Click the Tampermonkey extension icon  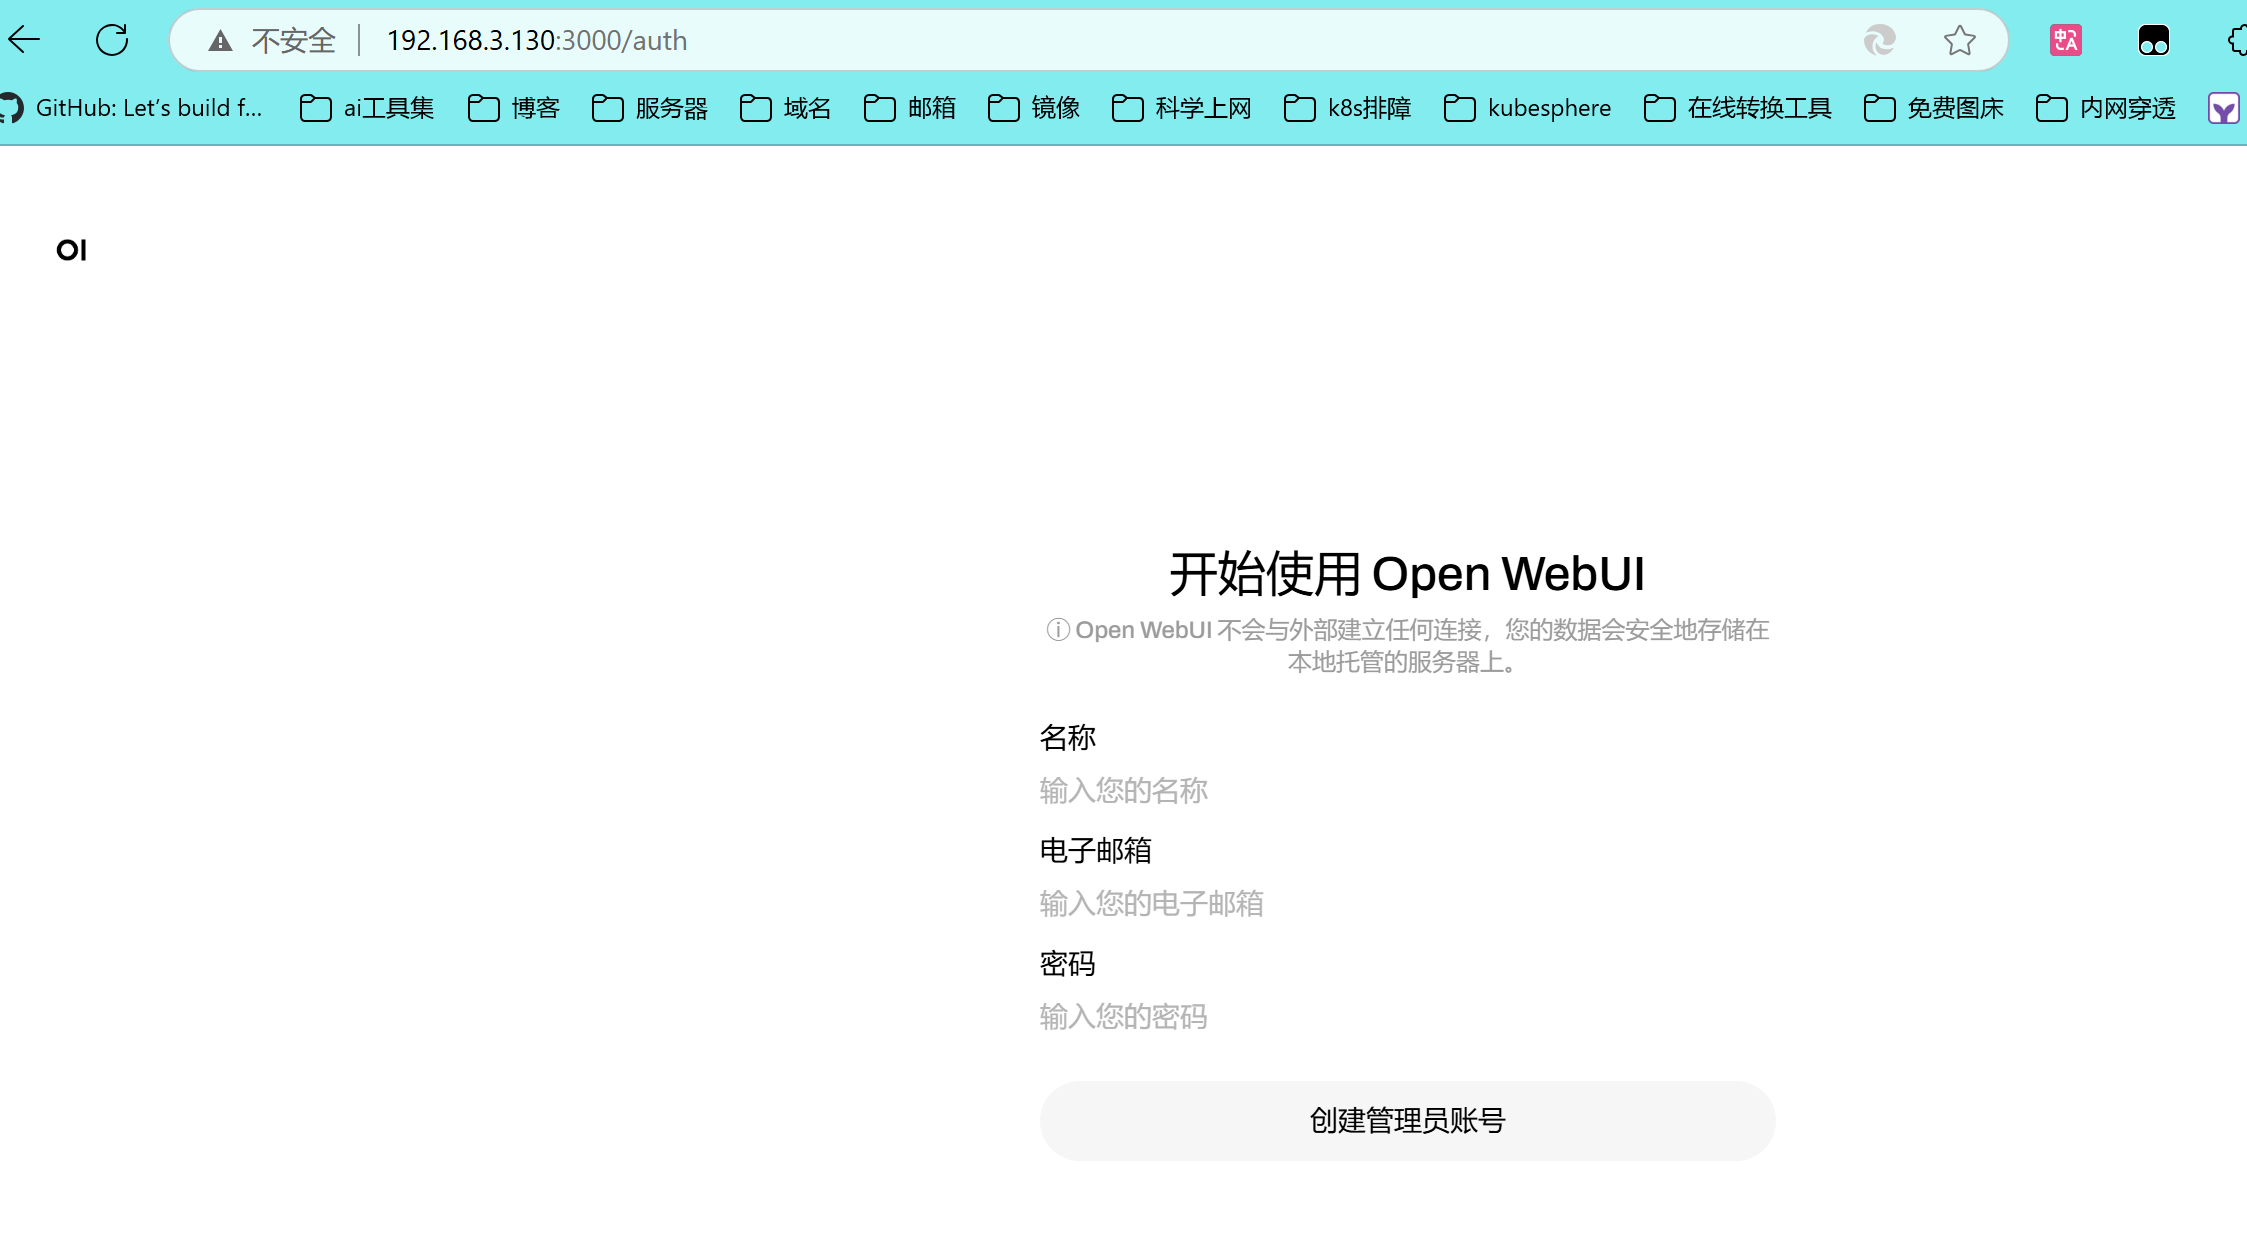tap(2153, 40)
